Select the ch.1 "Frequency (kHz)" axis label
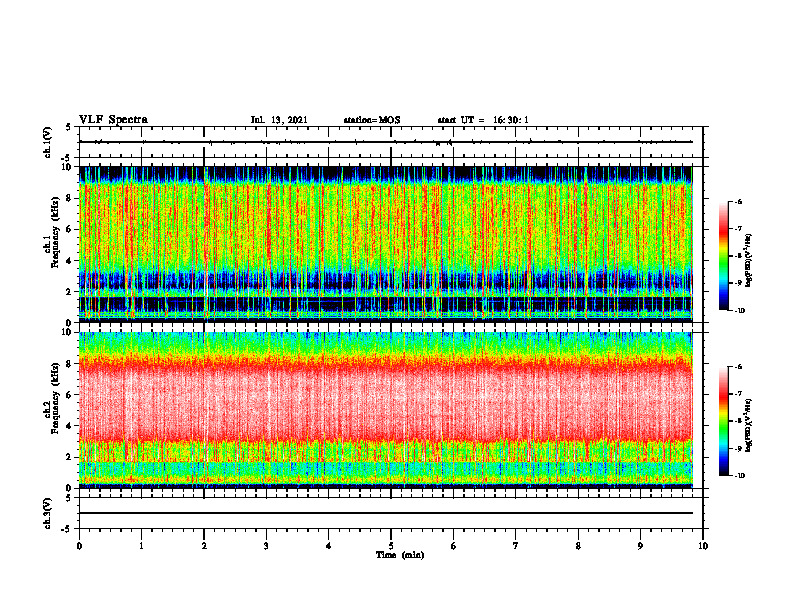 (55, 232)
